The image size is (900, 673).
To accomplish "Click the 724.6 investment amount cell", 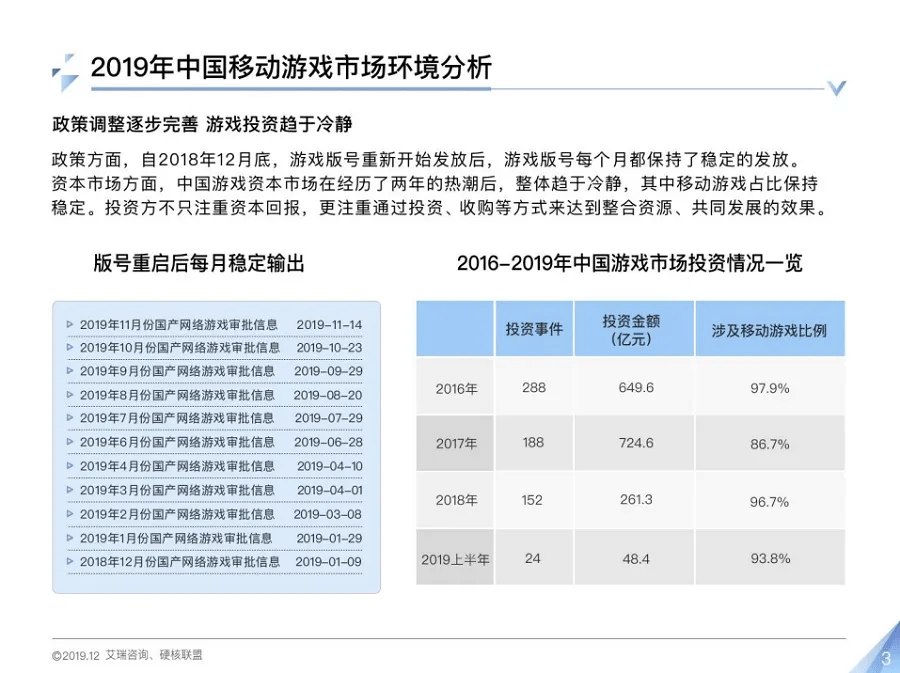I will pyautogui.click(x=636, y=443).
